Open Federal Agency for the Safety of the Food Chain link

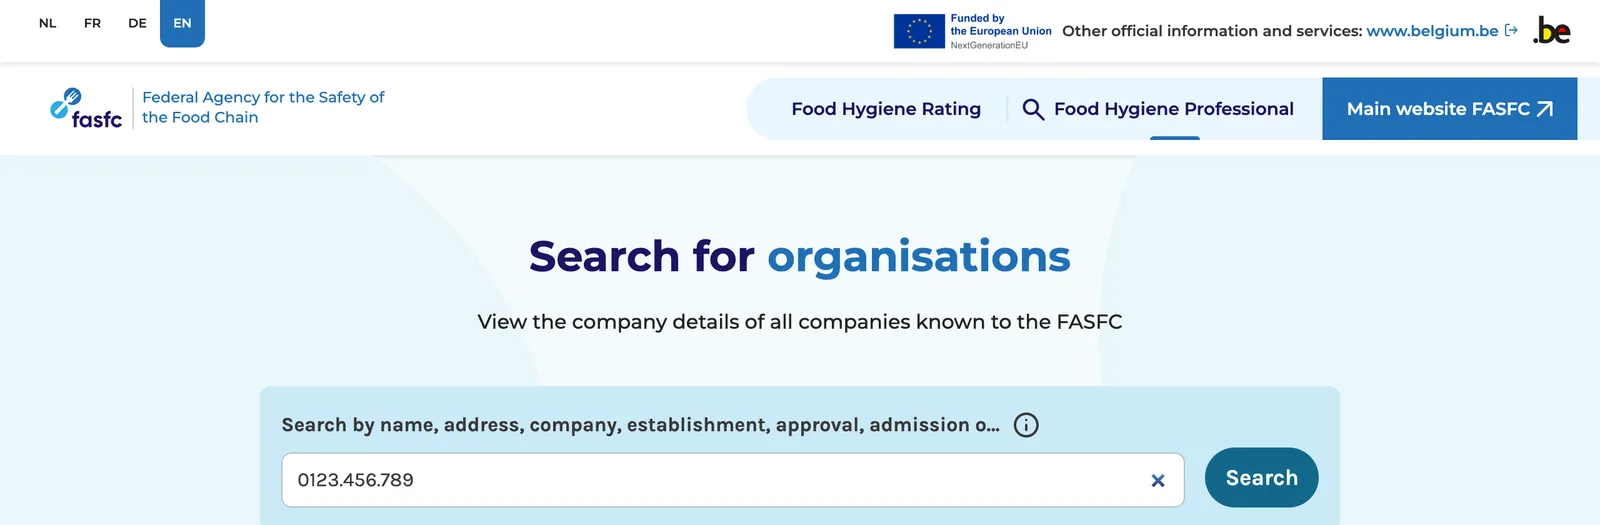point(263,107)
